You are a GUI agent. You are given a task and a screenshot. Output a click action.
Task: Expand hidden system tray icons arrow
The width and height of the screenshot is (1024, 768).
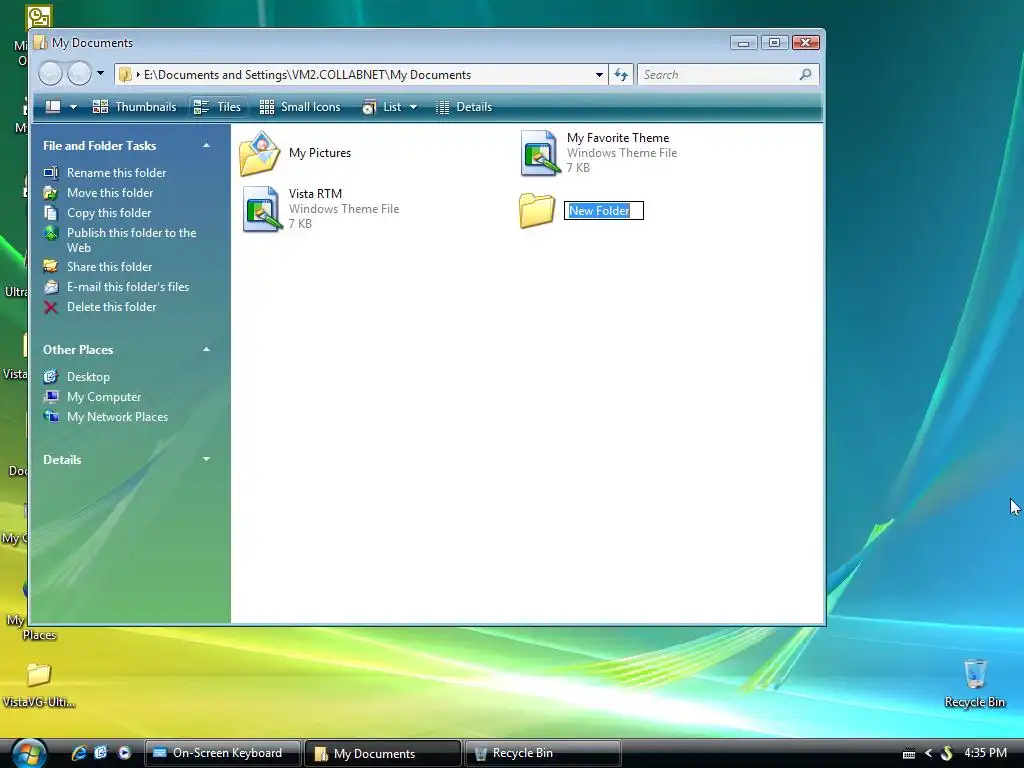coord(928,754)
